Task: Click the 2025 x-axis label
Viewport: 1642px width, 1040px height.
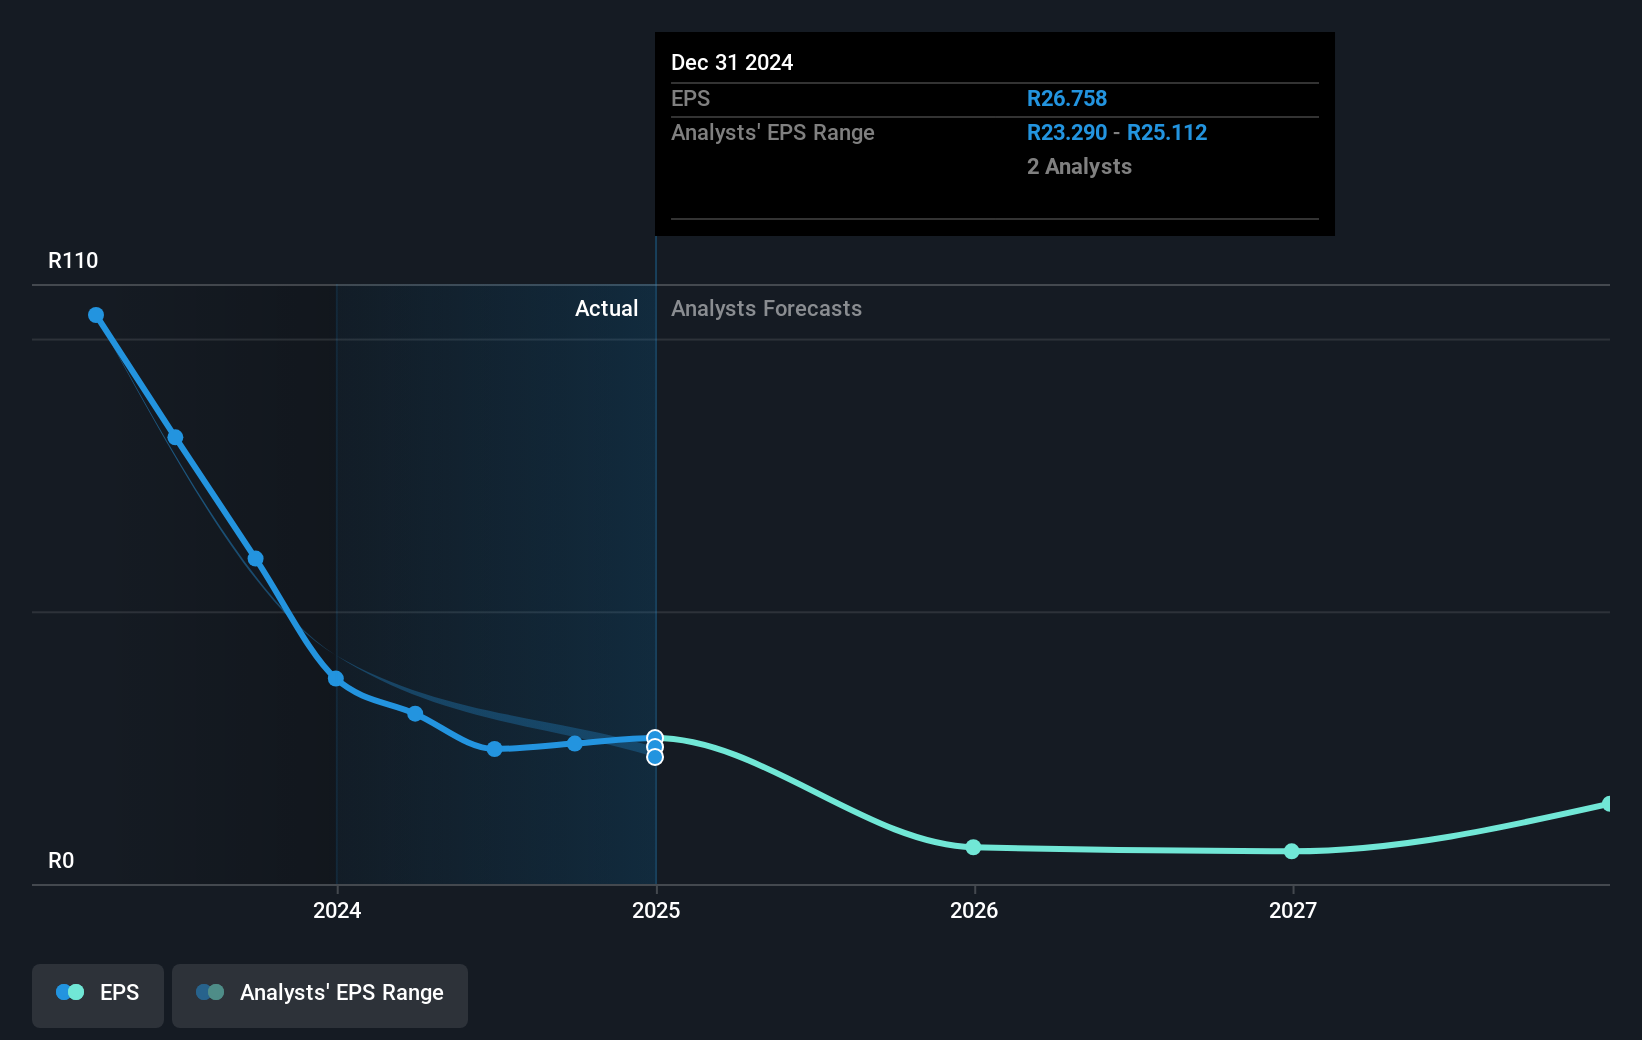Action: click(x=656, y=910)
